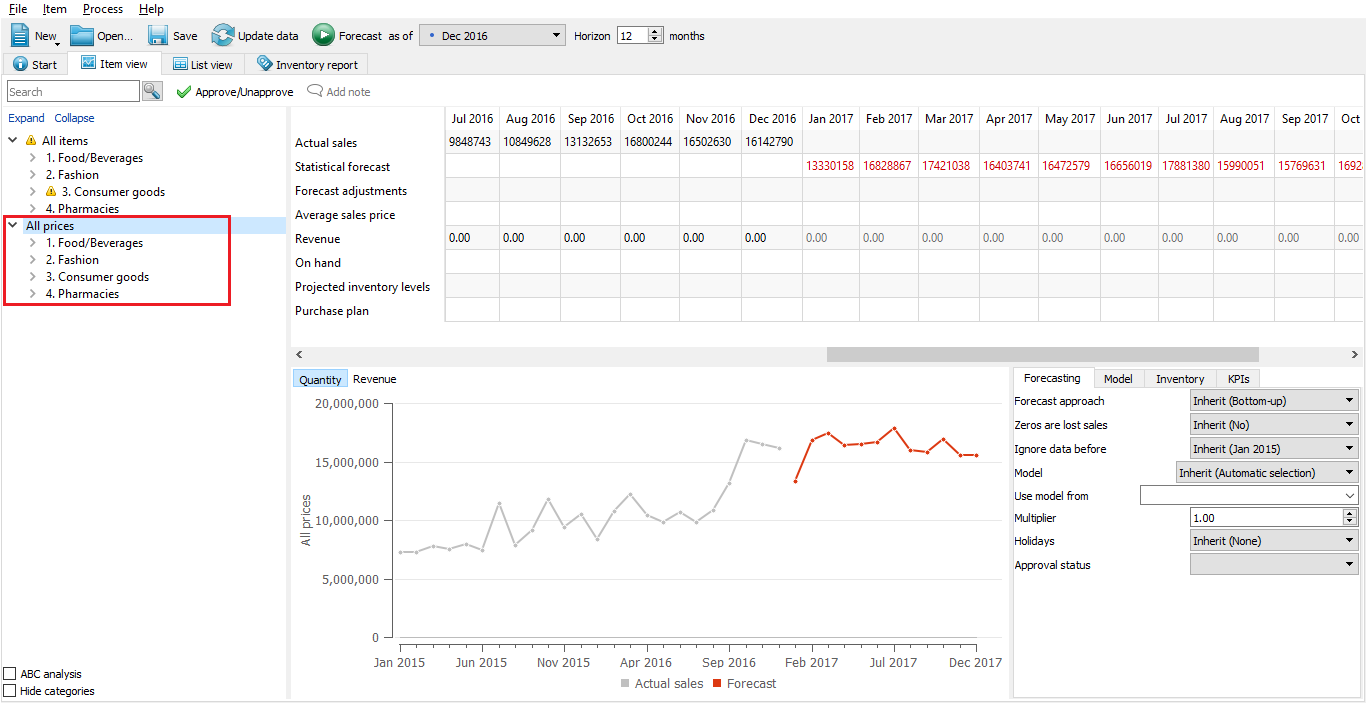
Task: Click the New document icon
Action: 20,35
